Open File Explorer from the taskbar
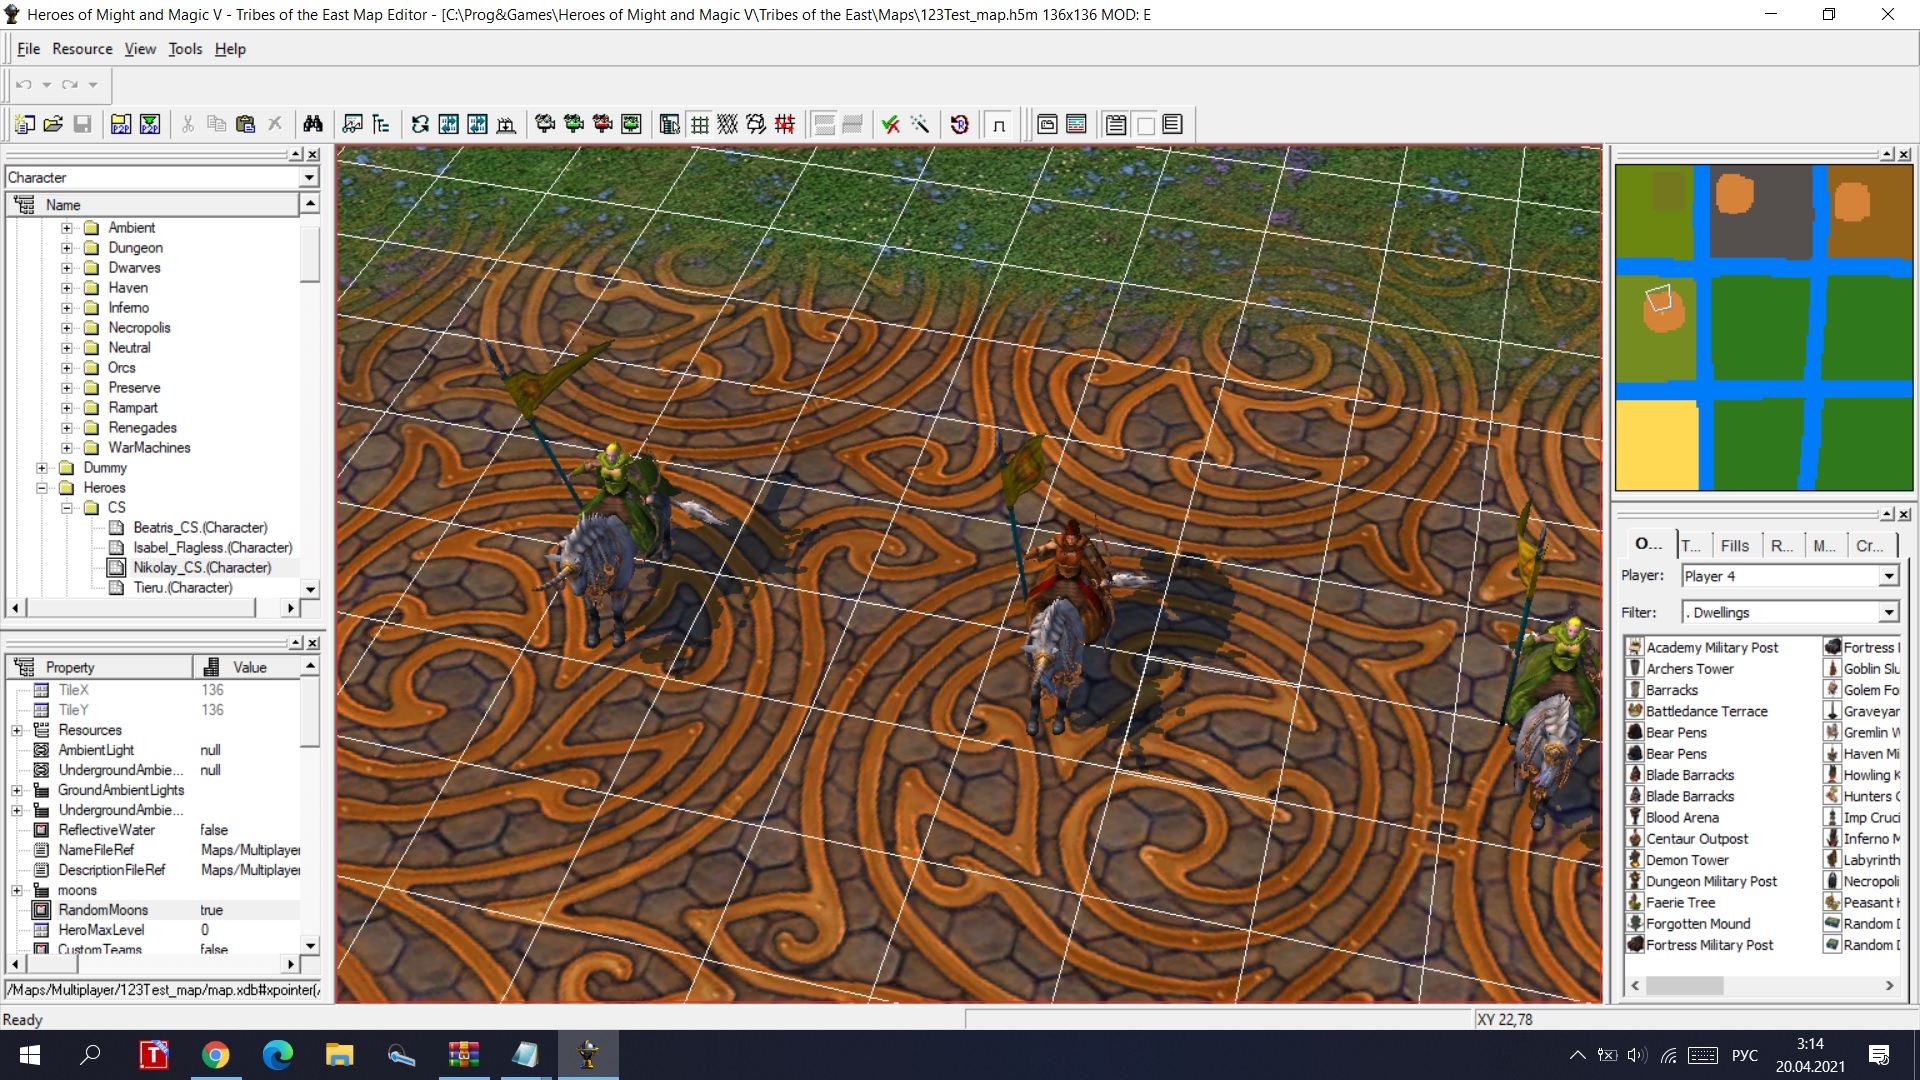The width and height of the screenshot is (1920, 1080). coord(339,1055)
